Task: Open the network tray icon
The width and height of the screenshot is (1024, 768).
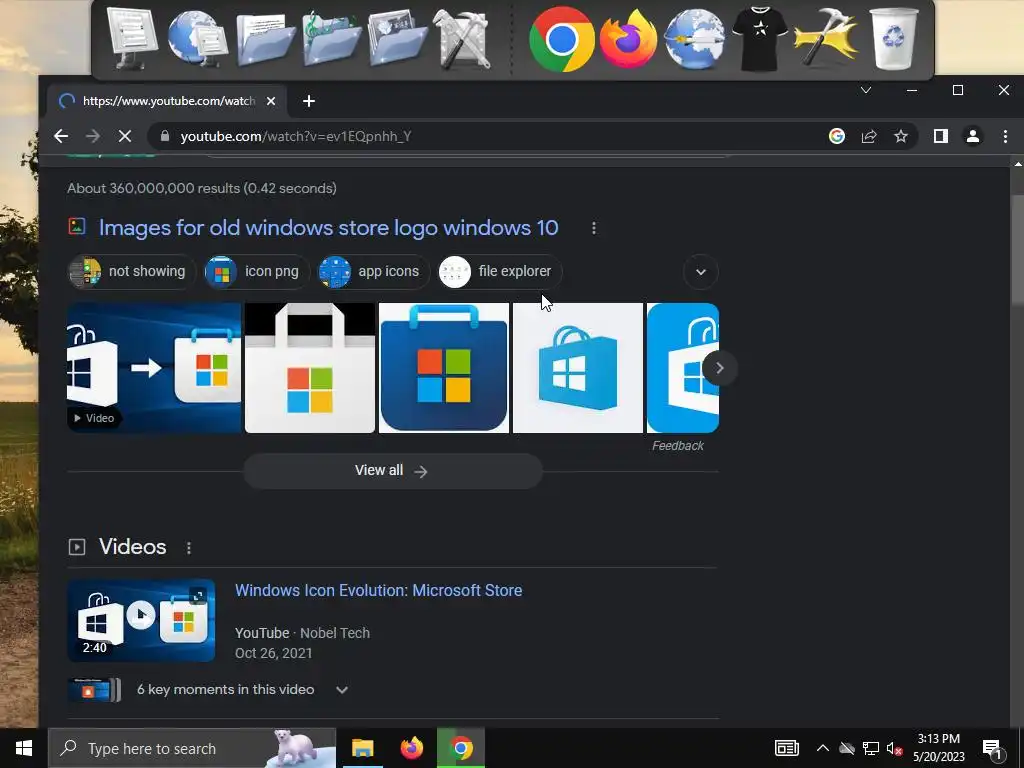Action: pos(871,748)
